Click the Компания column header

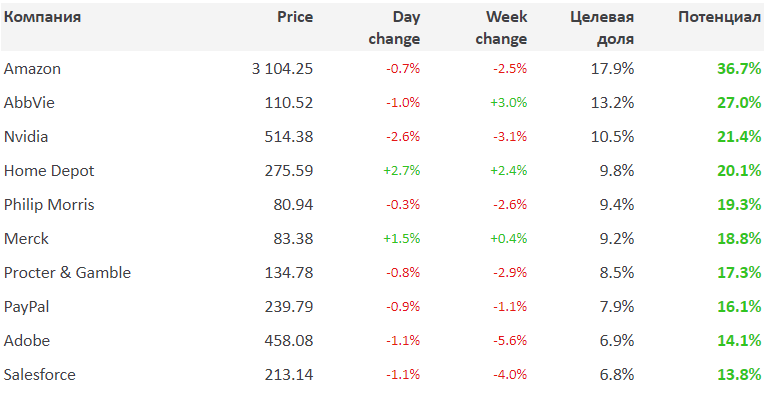[x=43, y=17]
